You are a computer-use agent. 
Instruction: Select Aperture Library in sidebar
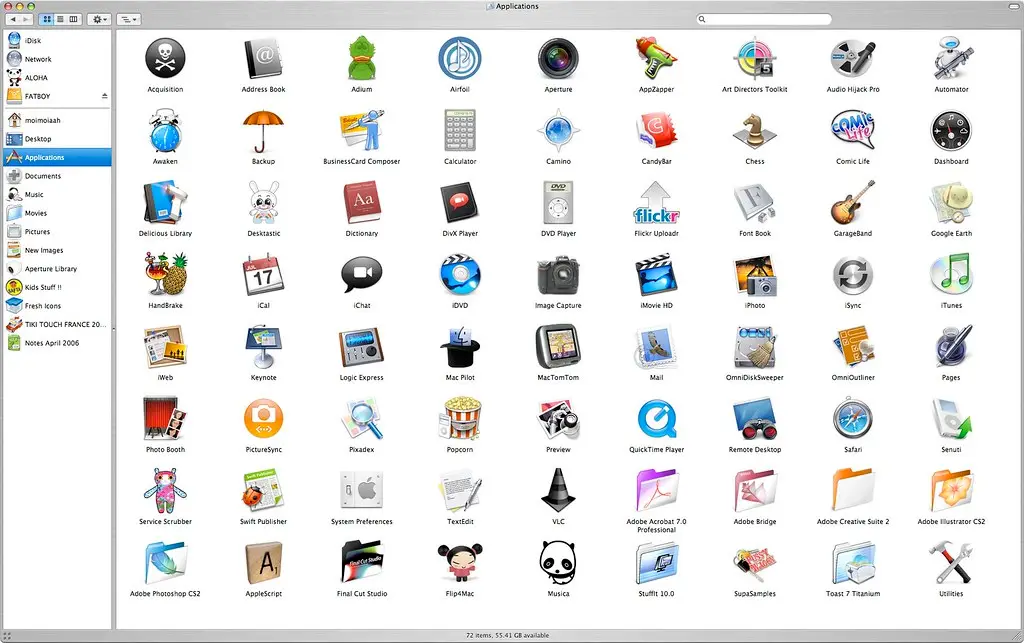[x=57, y=269]
